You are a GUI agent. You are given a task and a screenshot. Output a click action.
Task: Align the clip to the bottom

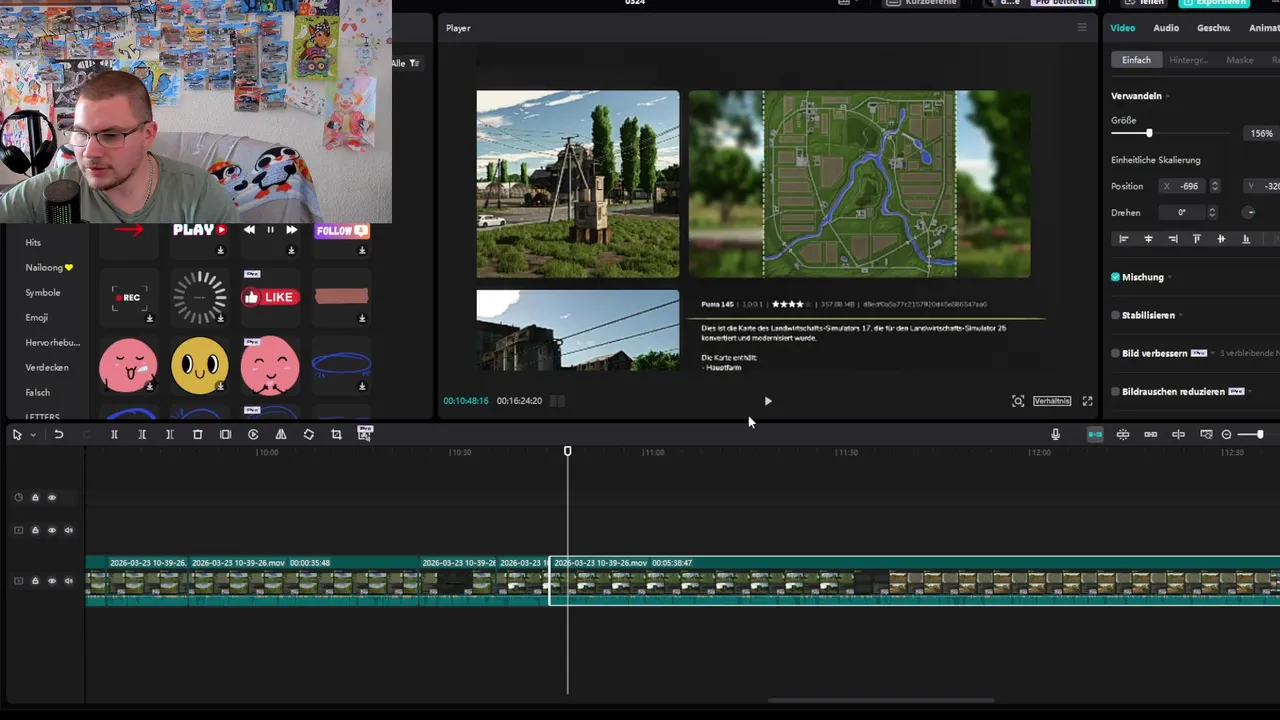(x=1246, y=239)
